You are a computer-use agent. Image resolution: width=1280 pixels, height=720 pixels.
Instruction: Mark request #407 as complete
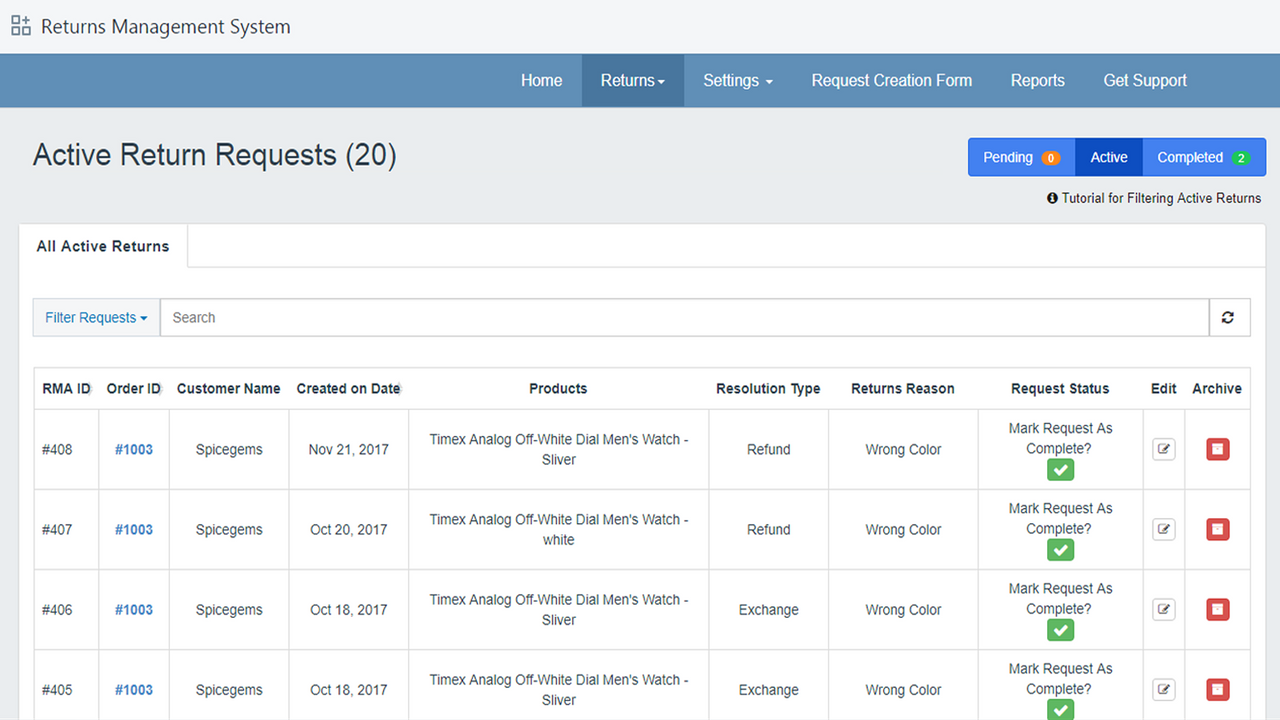click(1060, 549)
